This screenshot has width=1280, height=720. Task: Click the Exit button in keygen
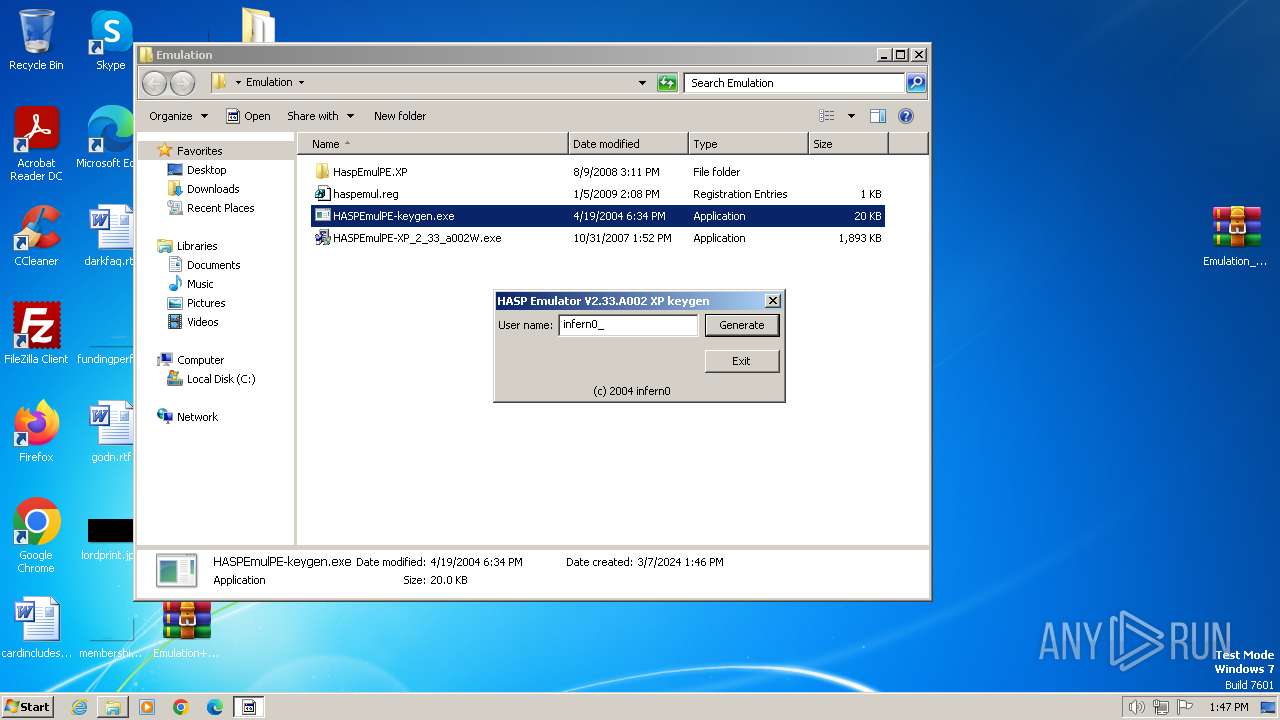[x=741, y=361]
